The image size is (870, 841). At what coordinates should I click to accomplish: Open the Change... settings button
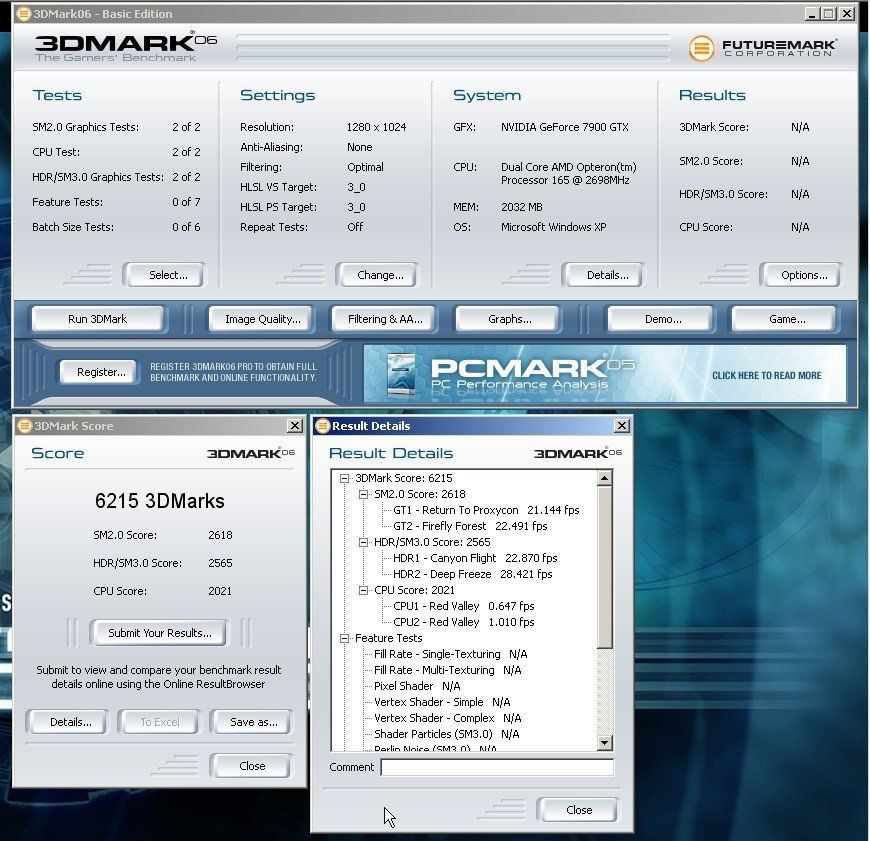377,275
